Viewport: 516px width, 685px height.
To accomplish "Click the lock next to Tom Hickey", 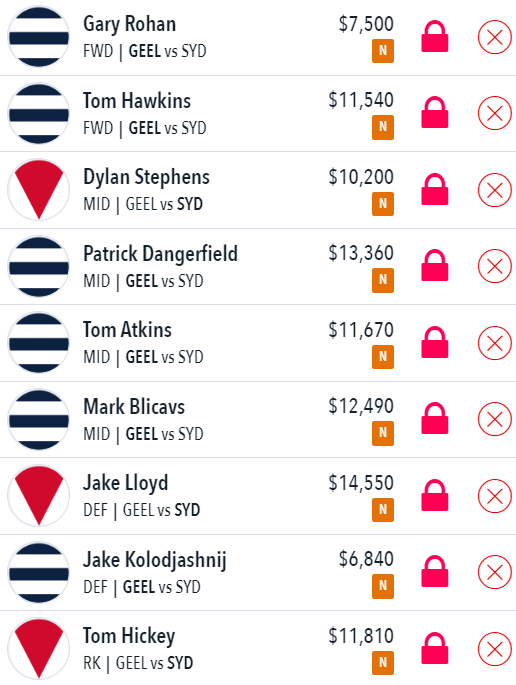I will 435,648.
